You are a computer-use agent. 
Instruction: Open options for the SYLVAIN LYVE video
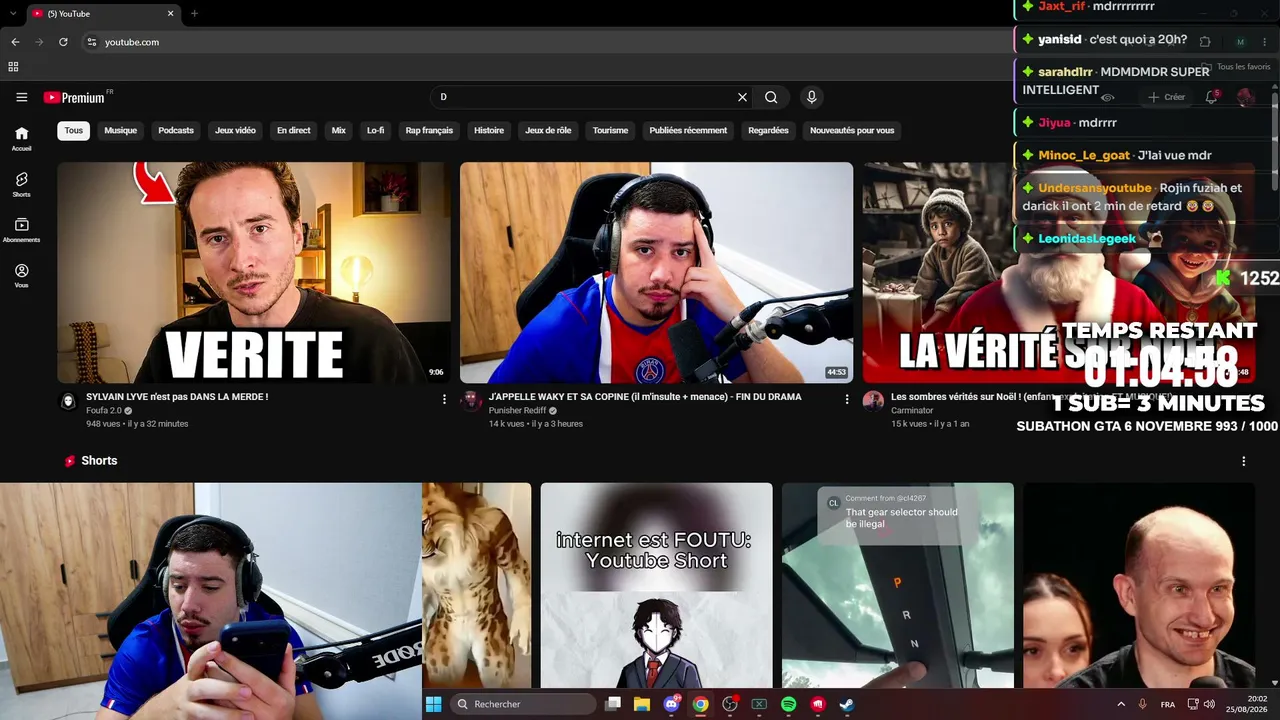(444, 399)
